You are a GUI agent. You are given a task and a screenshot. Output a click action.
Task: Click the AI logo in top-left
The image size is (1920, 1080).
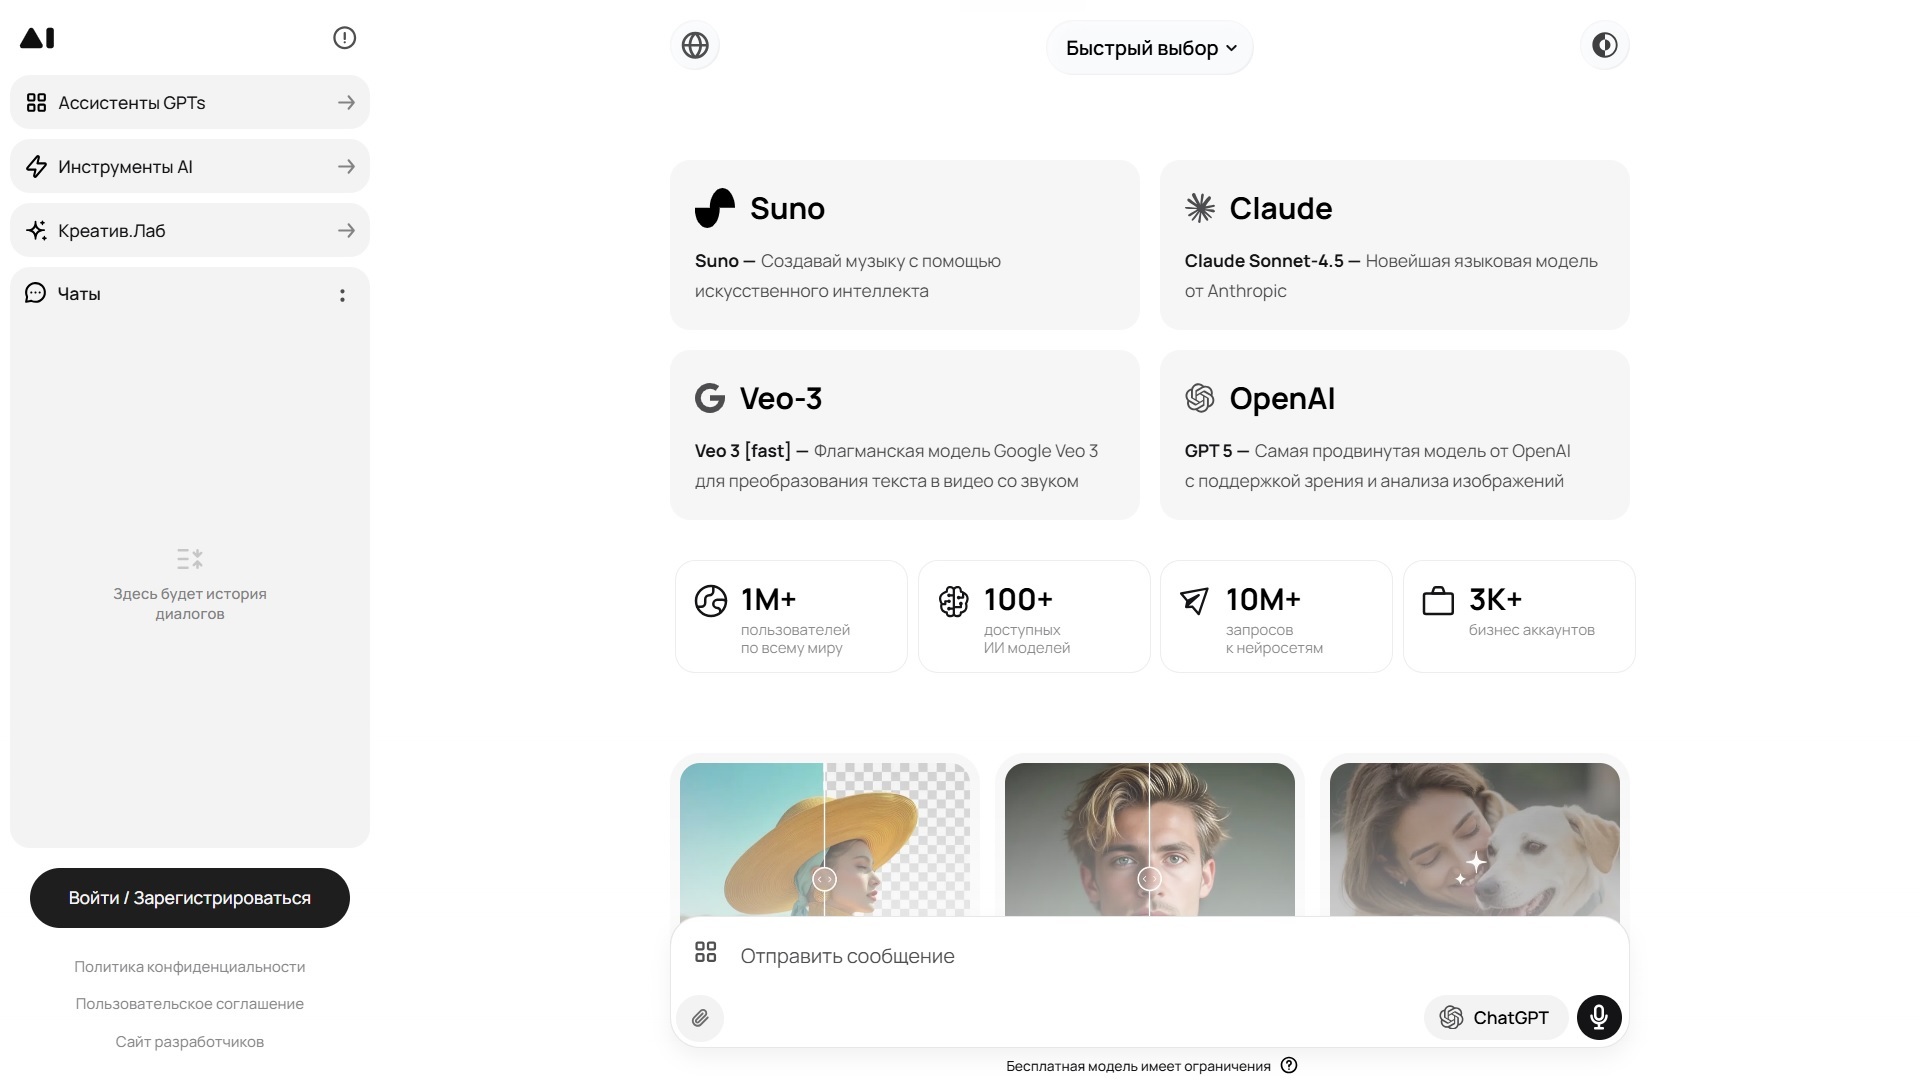tap(37, 38)
